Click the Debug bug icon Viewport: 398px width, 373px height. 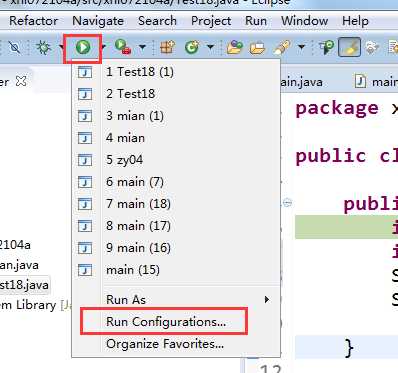click(44, 48)
